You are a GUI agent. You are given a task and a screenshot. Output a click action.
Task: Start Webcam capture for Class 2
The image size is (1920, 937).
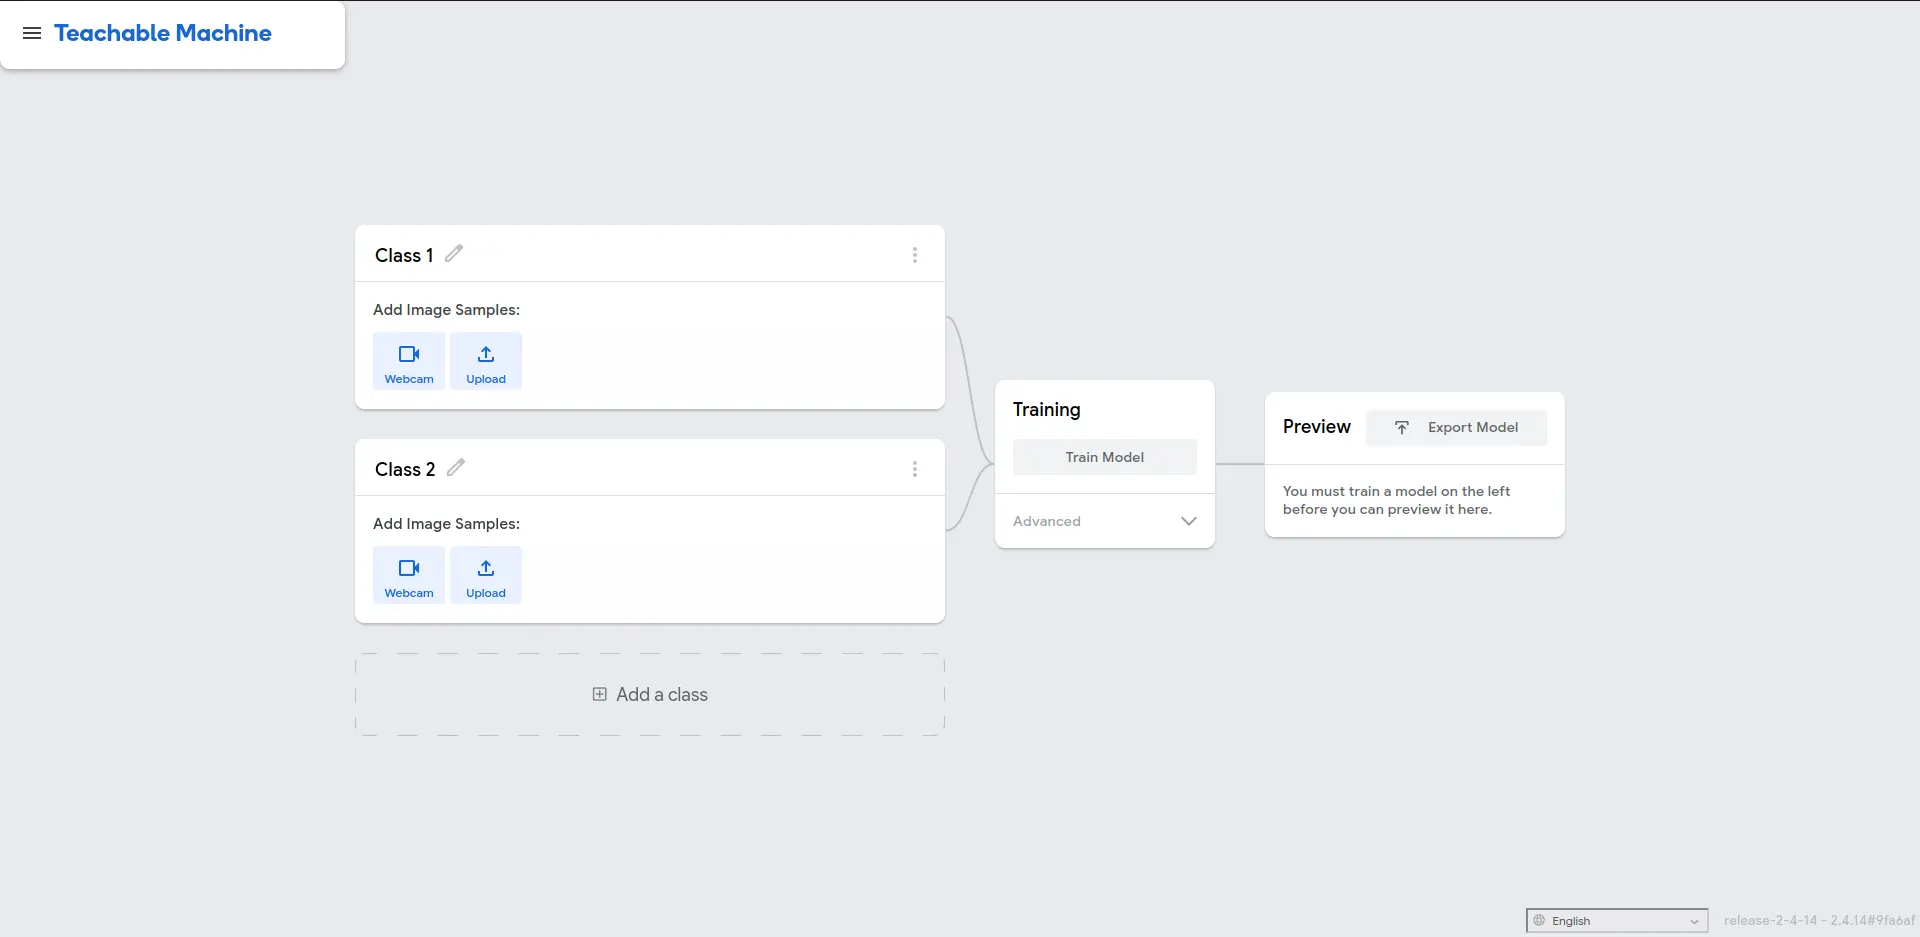(x=409, y=575)
